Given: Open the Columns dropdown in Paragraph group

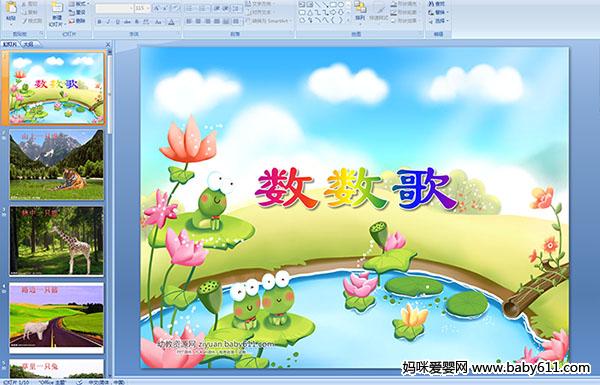Looking at the screenshot, I should click(236, 21).
